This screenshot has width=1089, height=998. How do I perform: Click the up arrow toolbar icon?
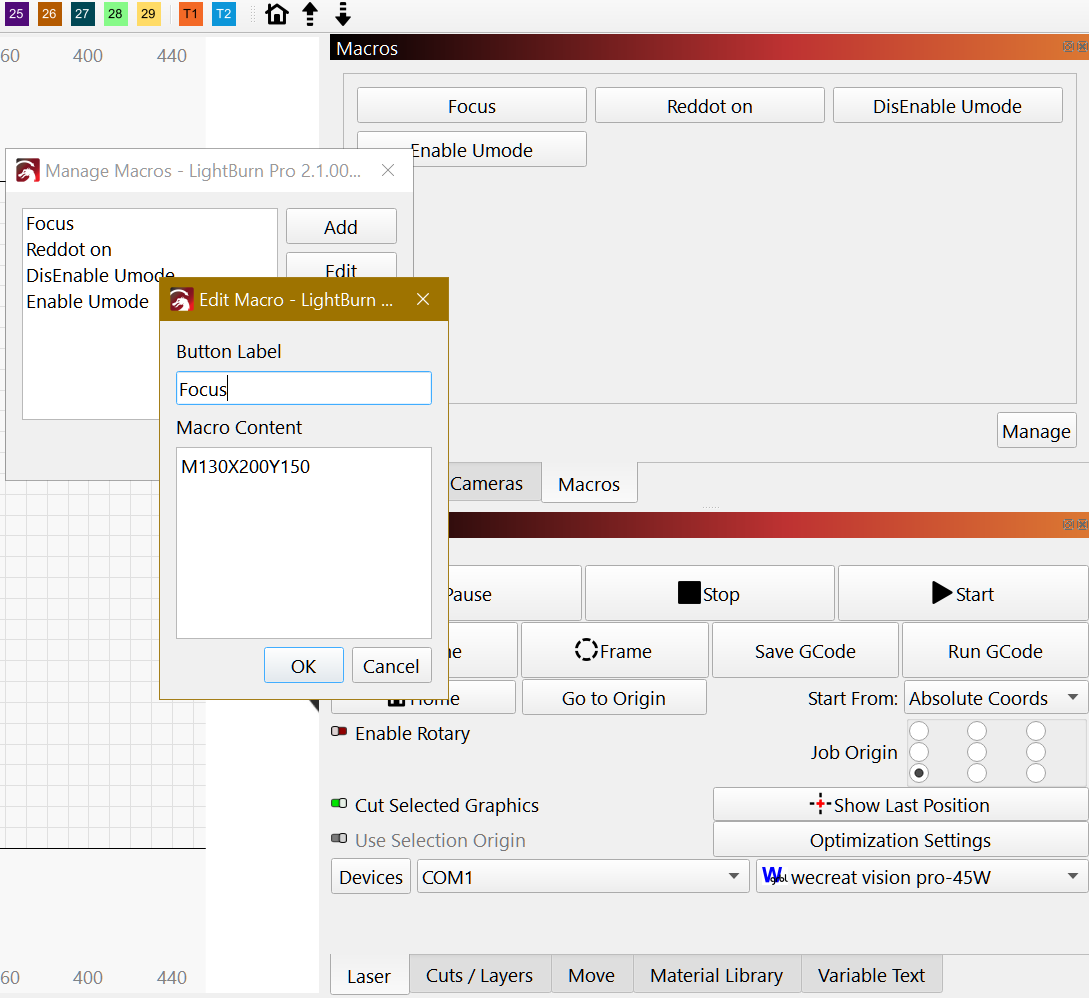click(x=310, y=14)
